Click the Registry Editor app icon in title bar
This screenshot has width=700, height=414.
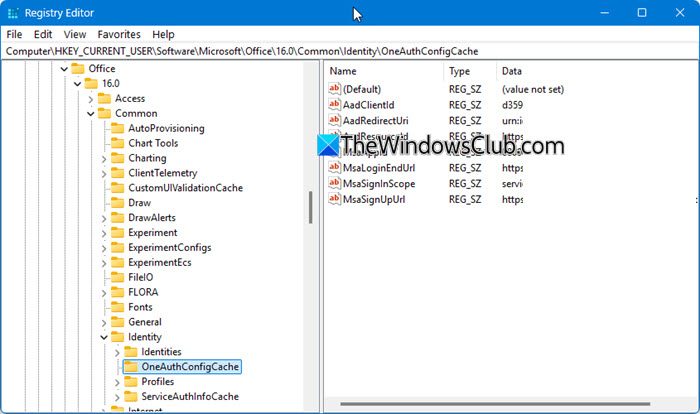point(12,13)
